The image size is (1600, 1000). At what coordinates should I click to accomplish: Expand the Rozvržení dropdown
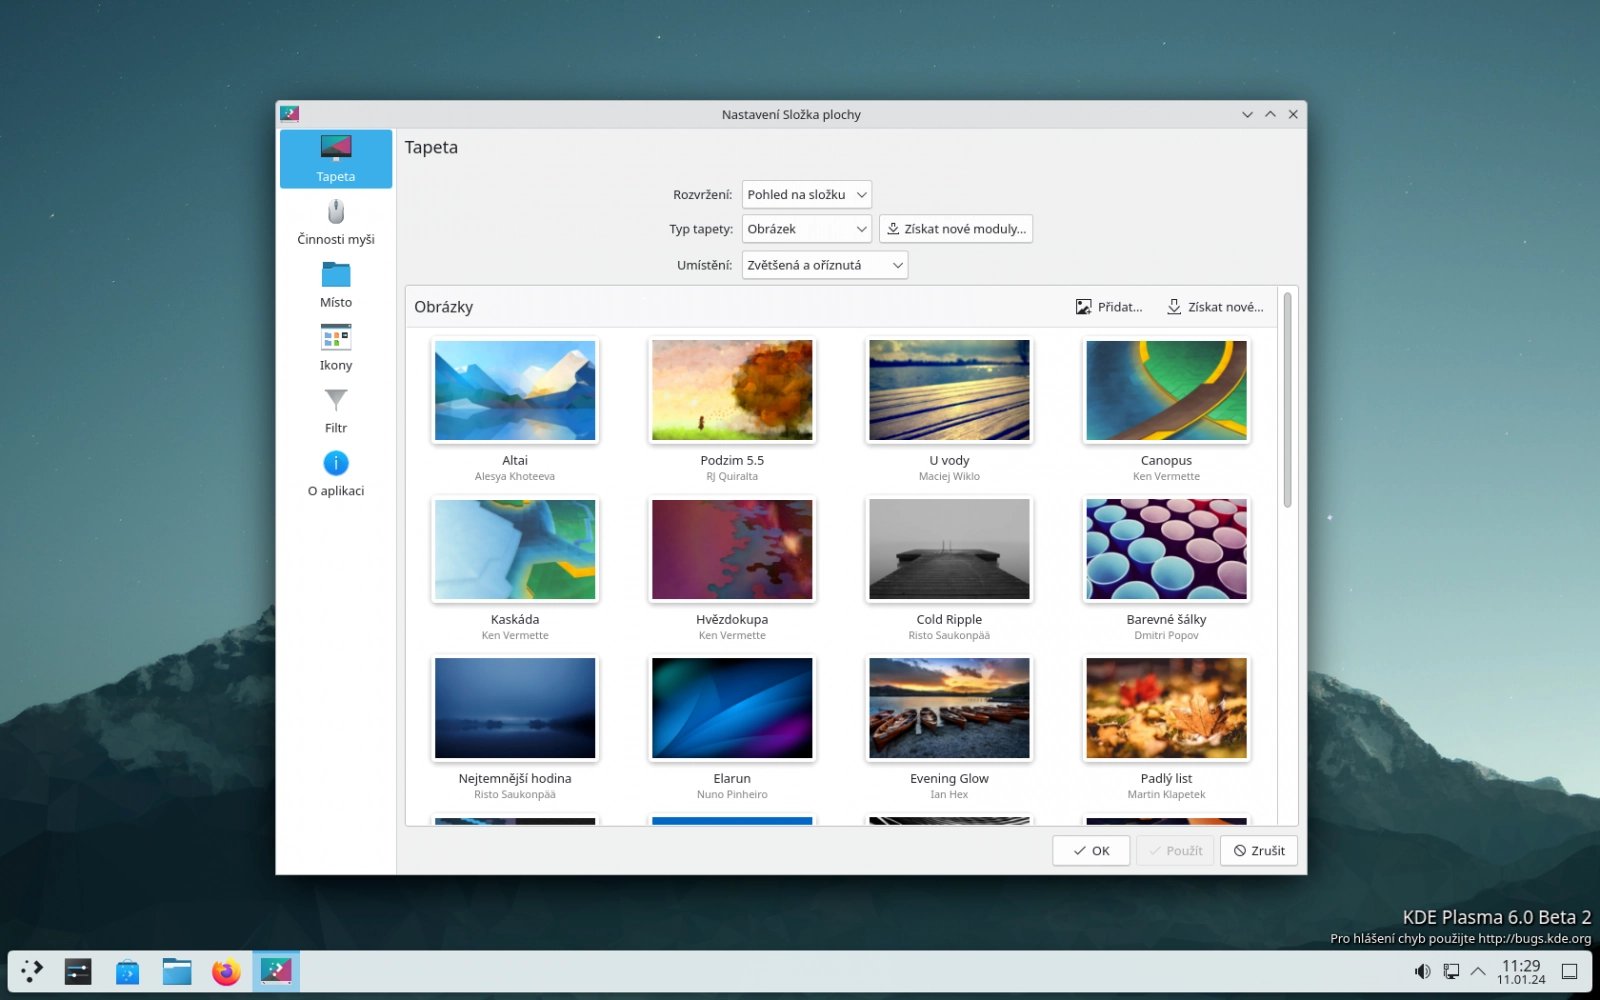(806, 195)
